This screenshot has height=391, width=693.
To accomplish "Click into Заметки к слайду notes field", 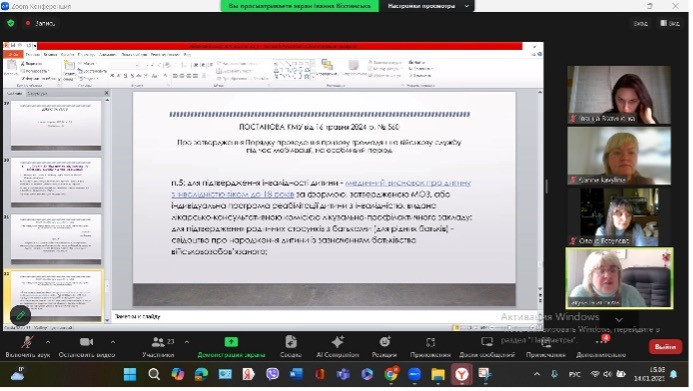I will tap(326, 317).
